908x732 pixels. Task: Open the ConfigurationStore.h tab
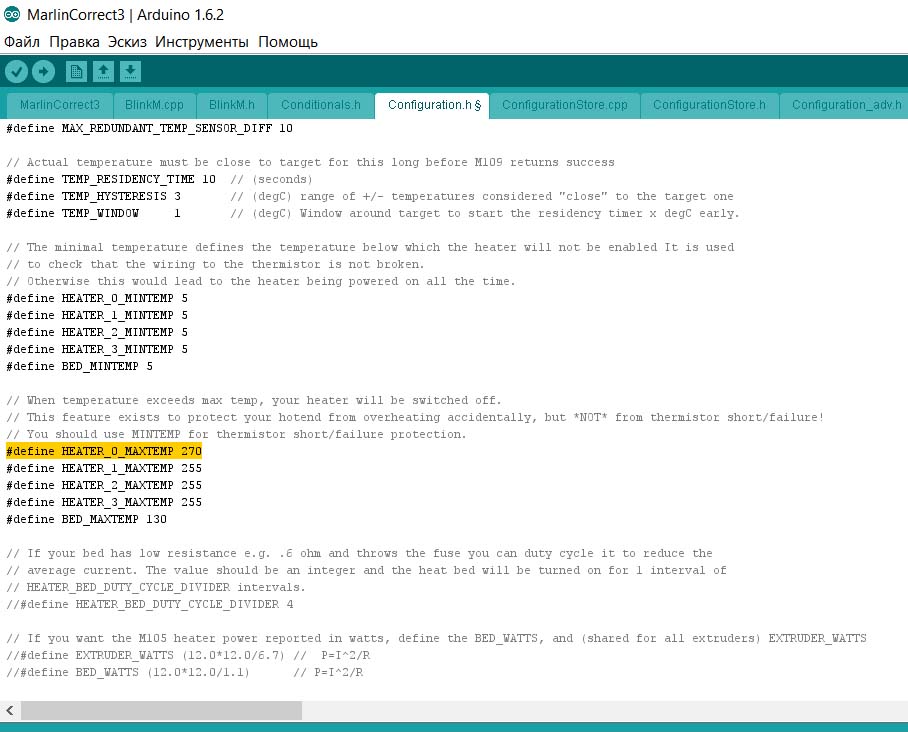(x=709, y=105)
